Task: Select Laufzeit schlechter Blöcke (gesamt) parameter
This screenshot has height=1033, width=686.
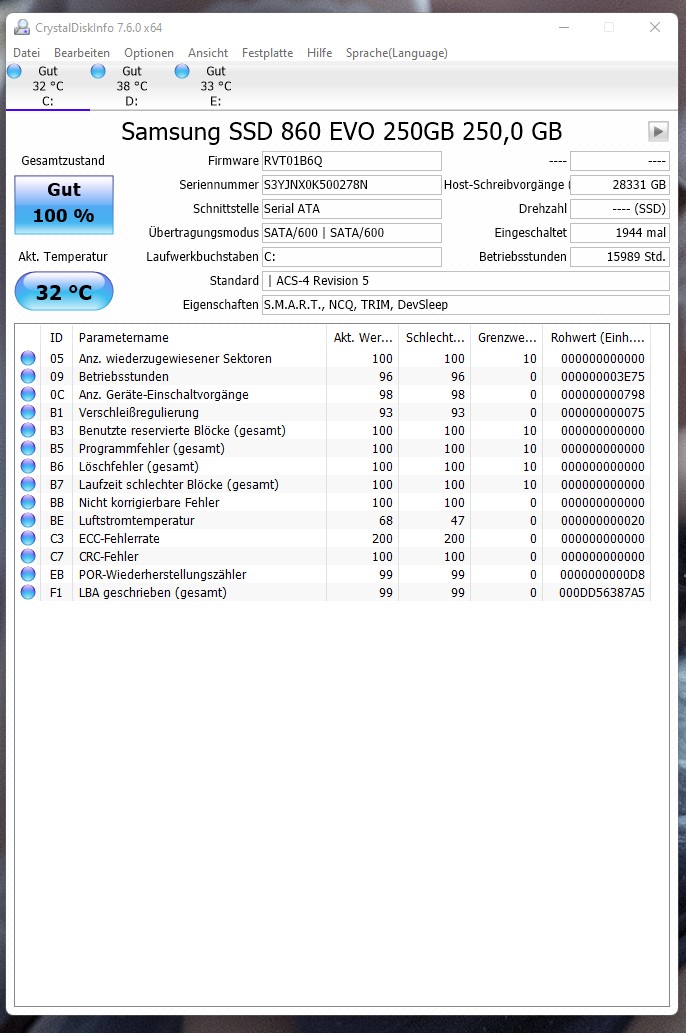Action: (179, 484)
